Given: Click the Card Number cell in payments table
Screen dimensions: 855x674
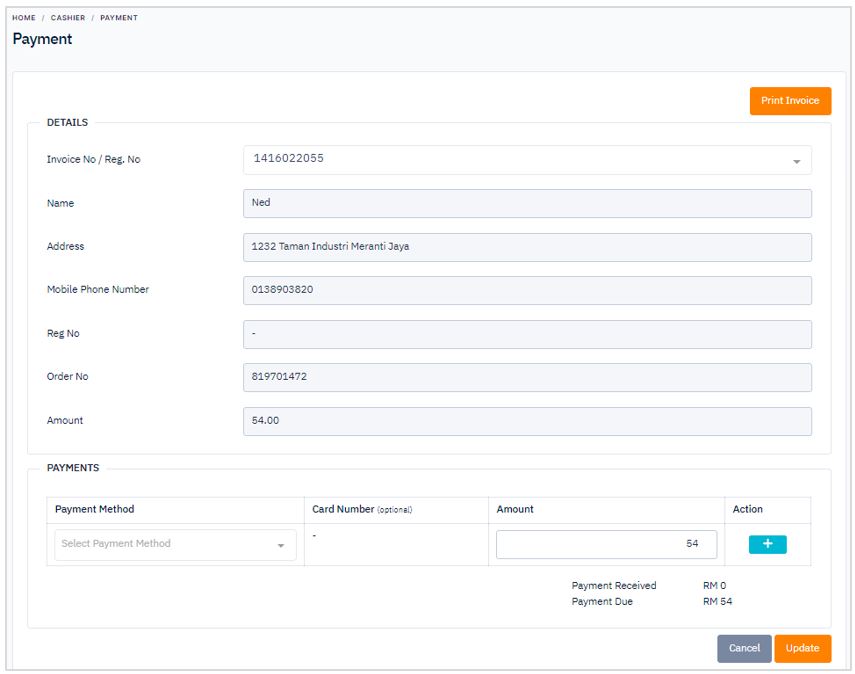Looking at the screenshot, I should click(396, 544).
